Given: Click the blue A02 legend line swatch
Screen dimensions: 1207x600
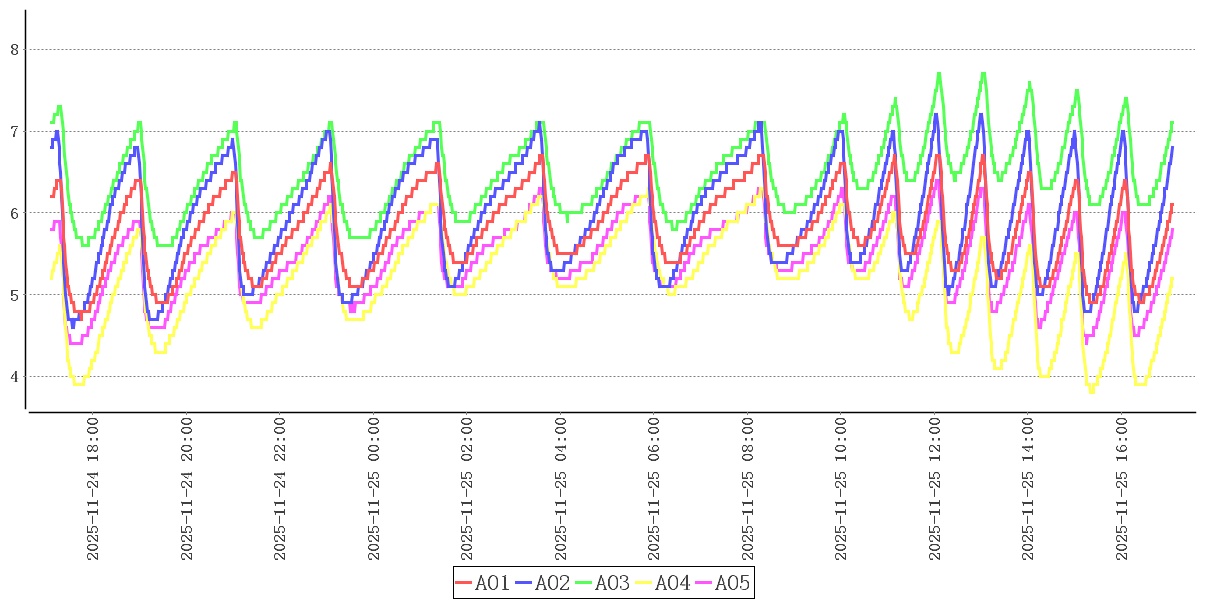Looking at the screenshot, I should pos(524,583).
